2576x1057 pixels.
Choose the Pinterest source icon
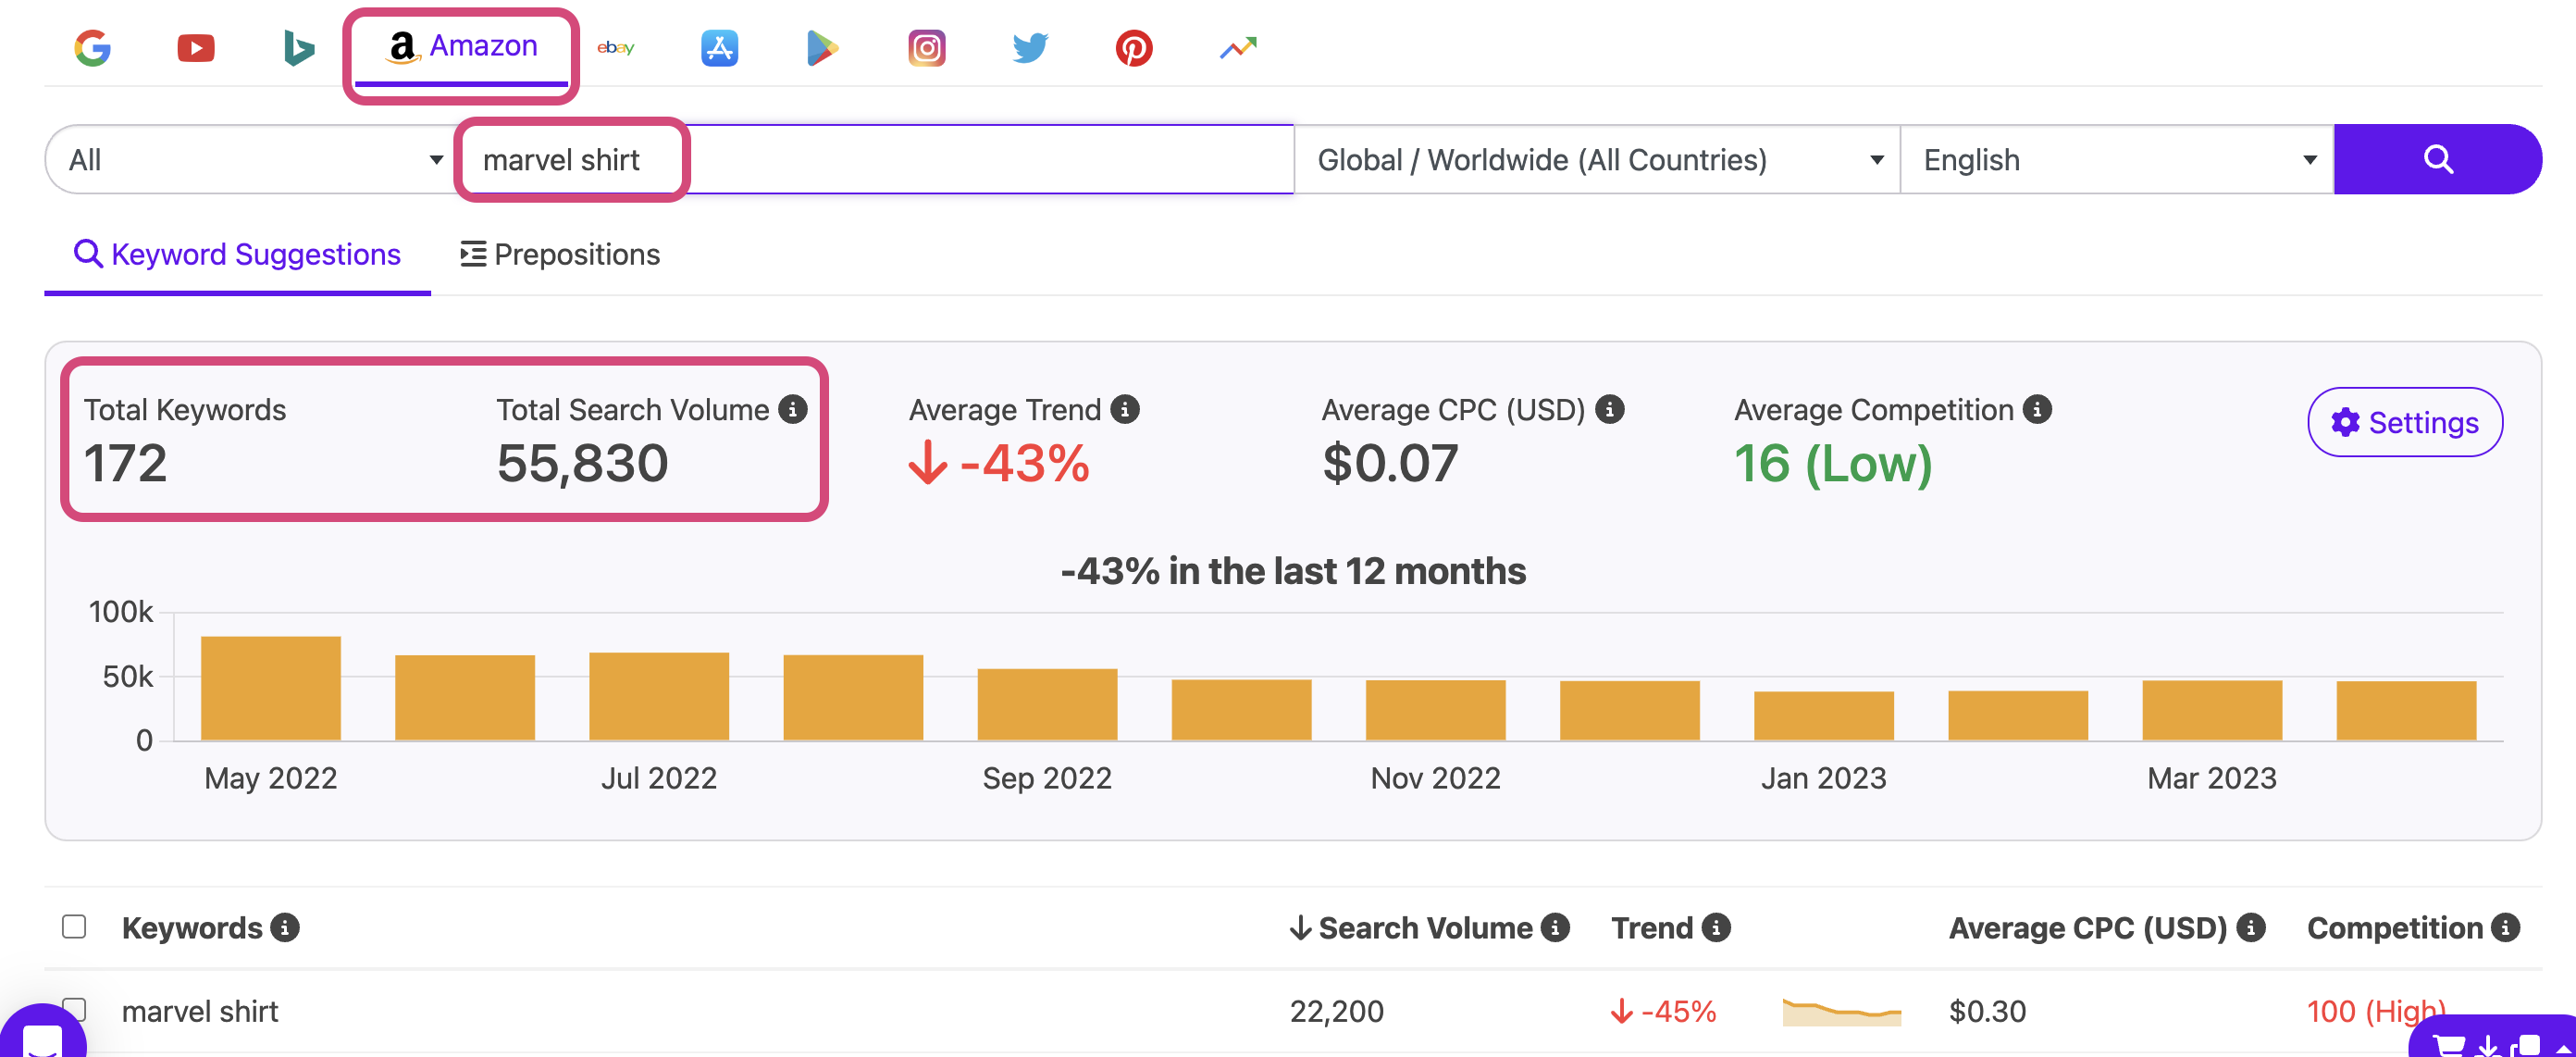[x=1134, y=47]
